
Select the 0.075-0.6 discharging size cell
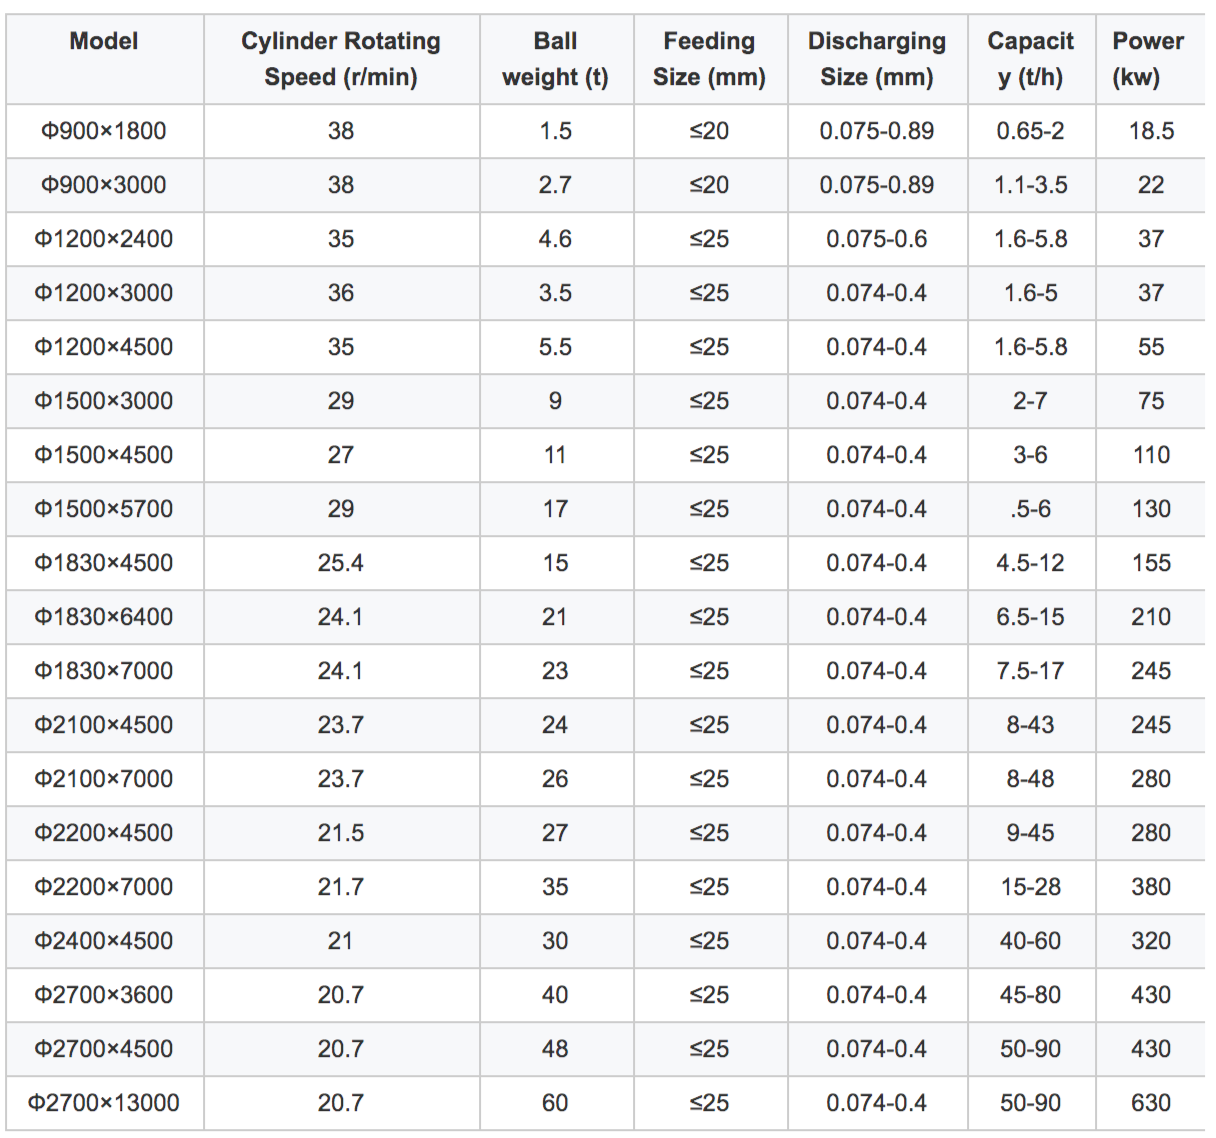[x=876, y=239]
